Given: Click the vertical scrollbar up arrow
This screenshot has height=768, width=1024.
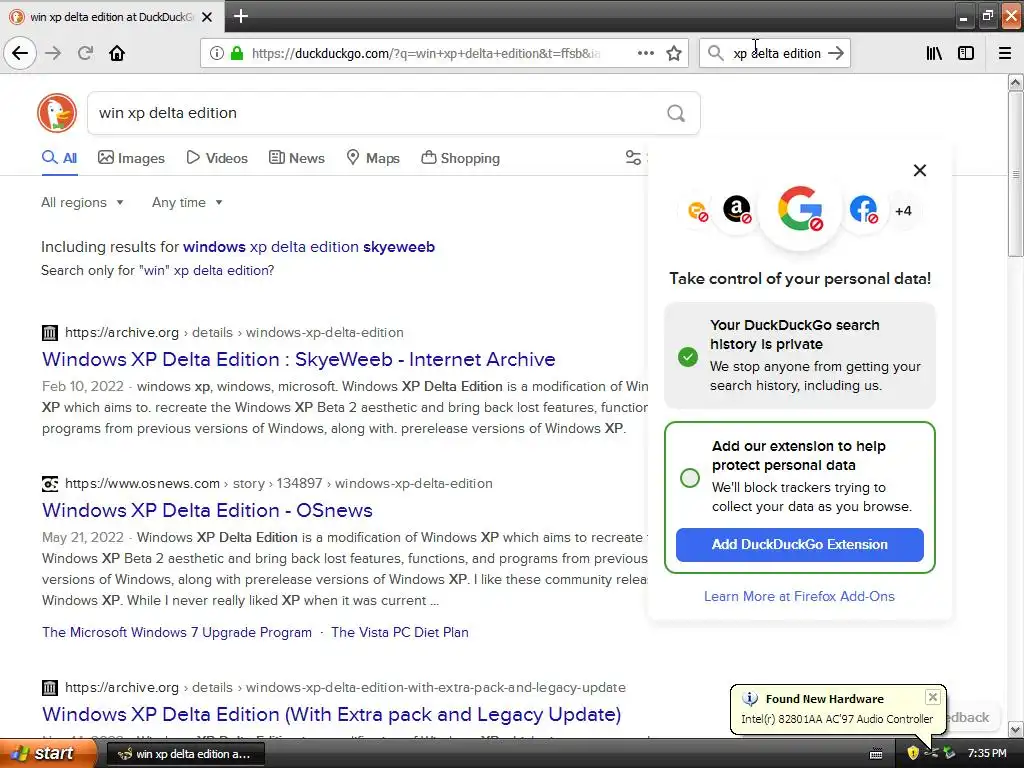Looking at the screenshot, I should point(1015,82).
